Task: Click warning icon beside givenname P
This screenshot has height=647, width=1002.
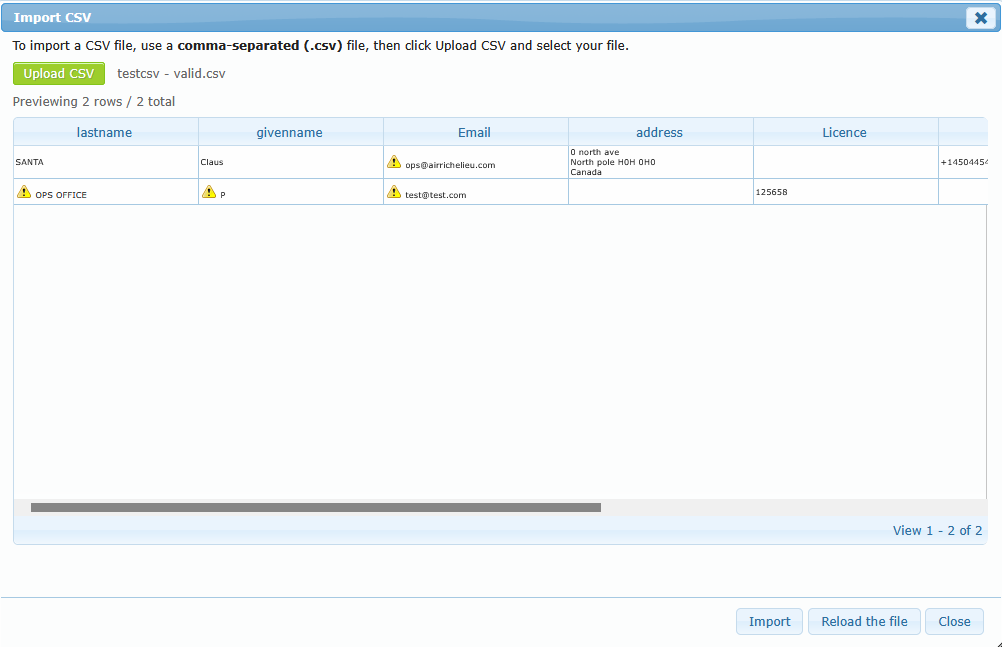Action: coord(209,192)
